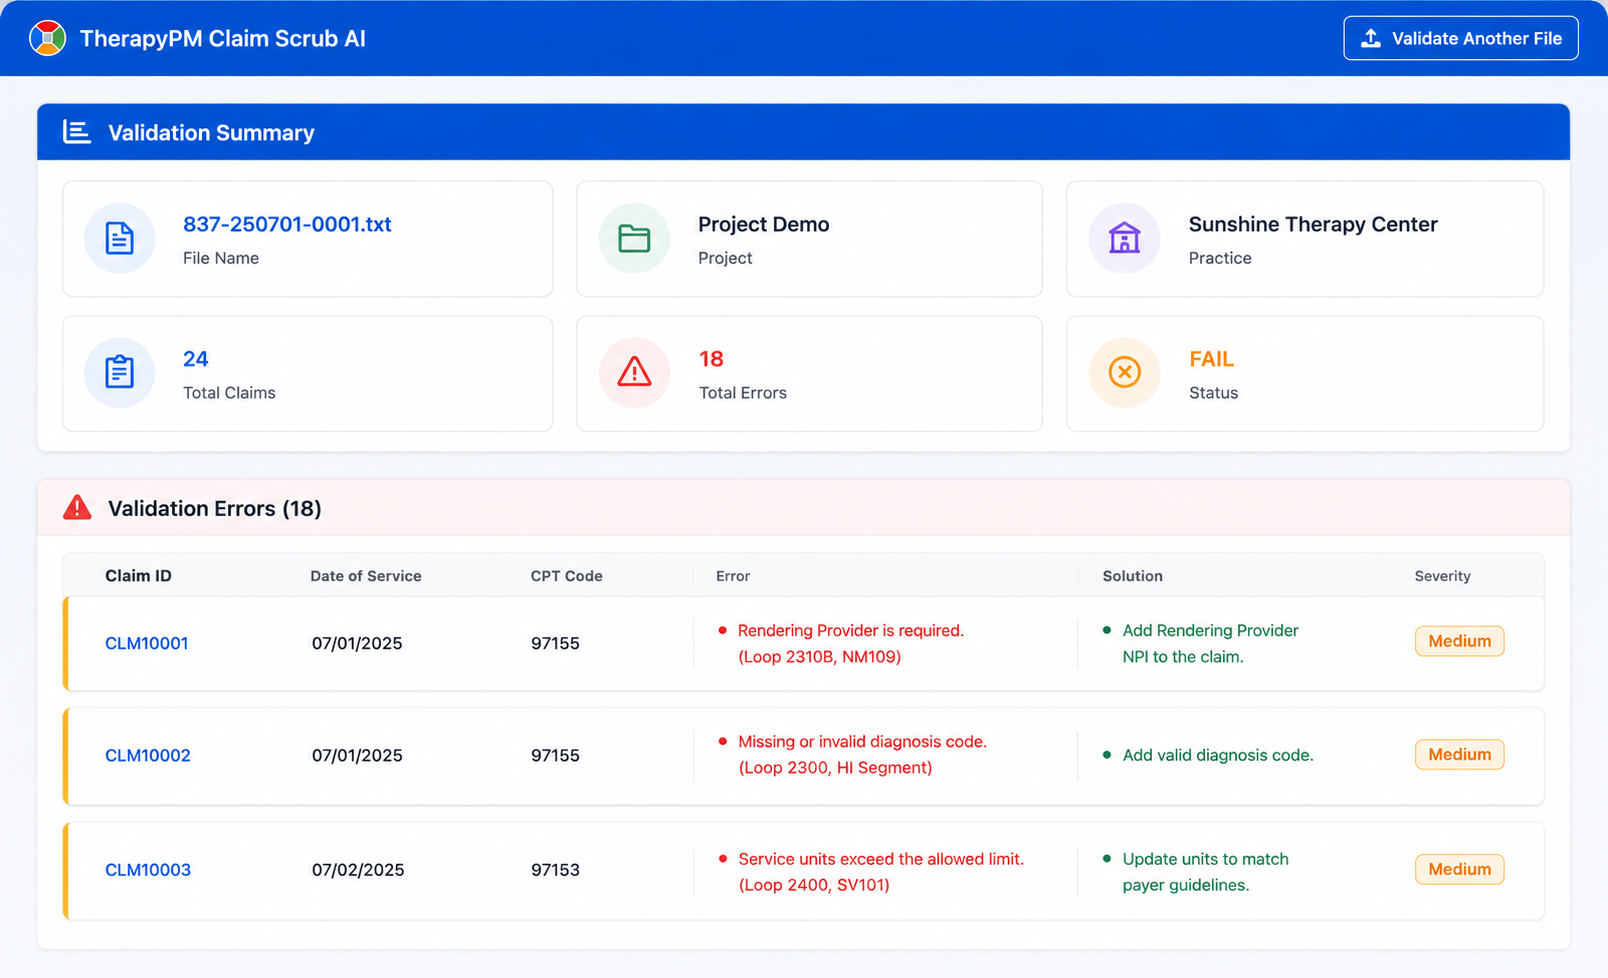Click the TherapyPM colorful logo icon
Screen dimensions: 1608x978
[x=47, y=38]
